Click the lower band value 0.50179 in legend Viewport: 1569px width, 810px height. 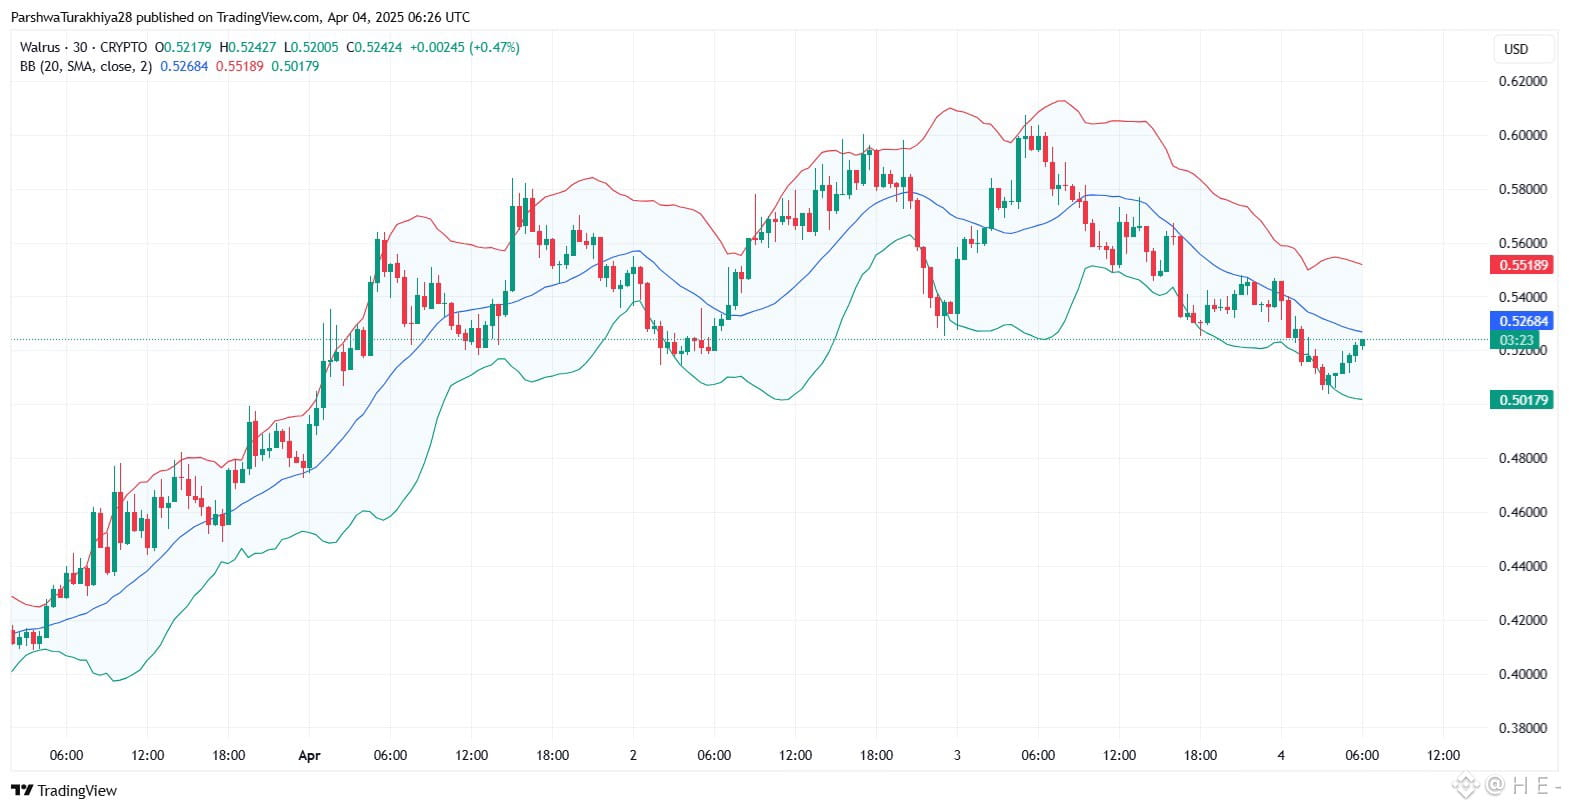tap(295, 66)
